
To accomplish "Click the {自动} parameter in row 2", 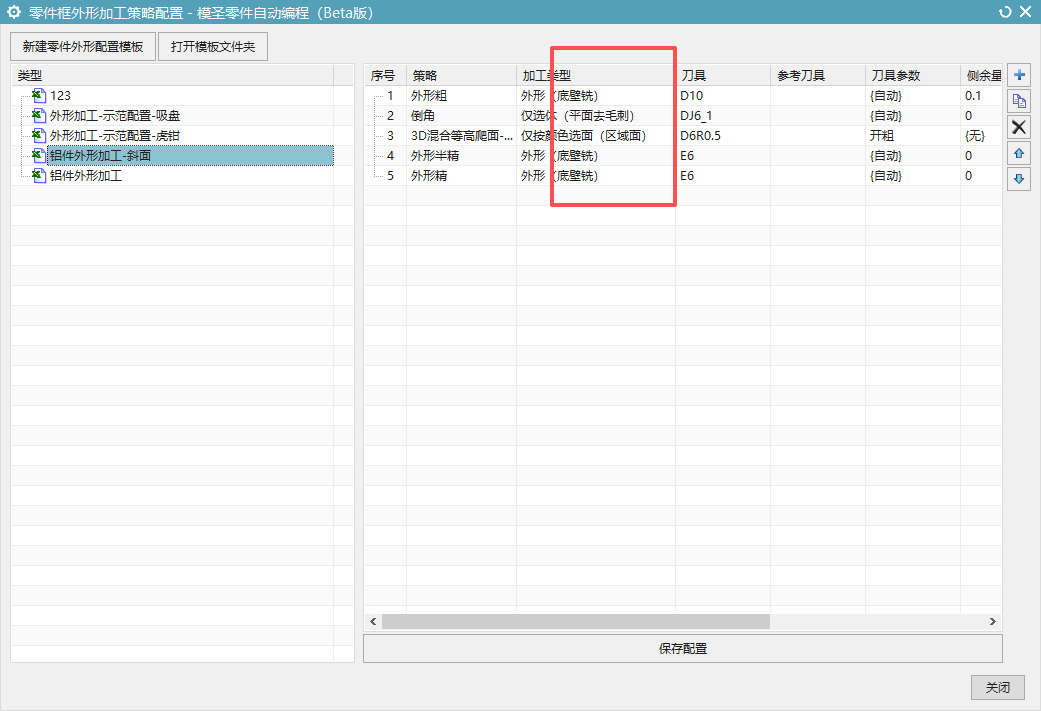I will (913, 116).
